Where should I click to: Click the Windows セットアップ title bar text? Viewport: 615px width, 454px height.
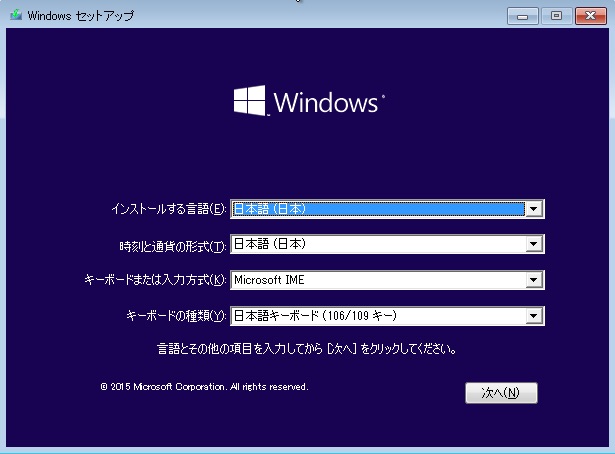pos(79,16)
